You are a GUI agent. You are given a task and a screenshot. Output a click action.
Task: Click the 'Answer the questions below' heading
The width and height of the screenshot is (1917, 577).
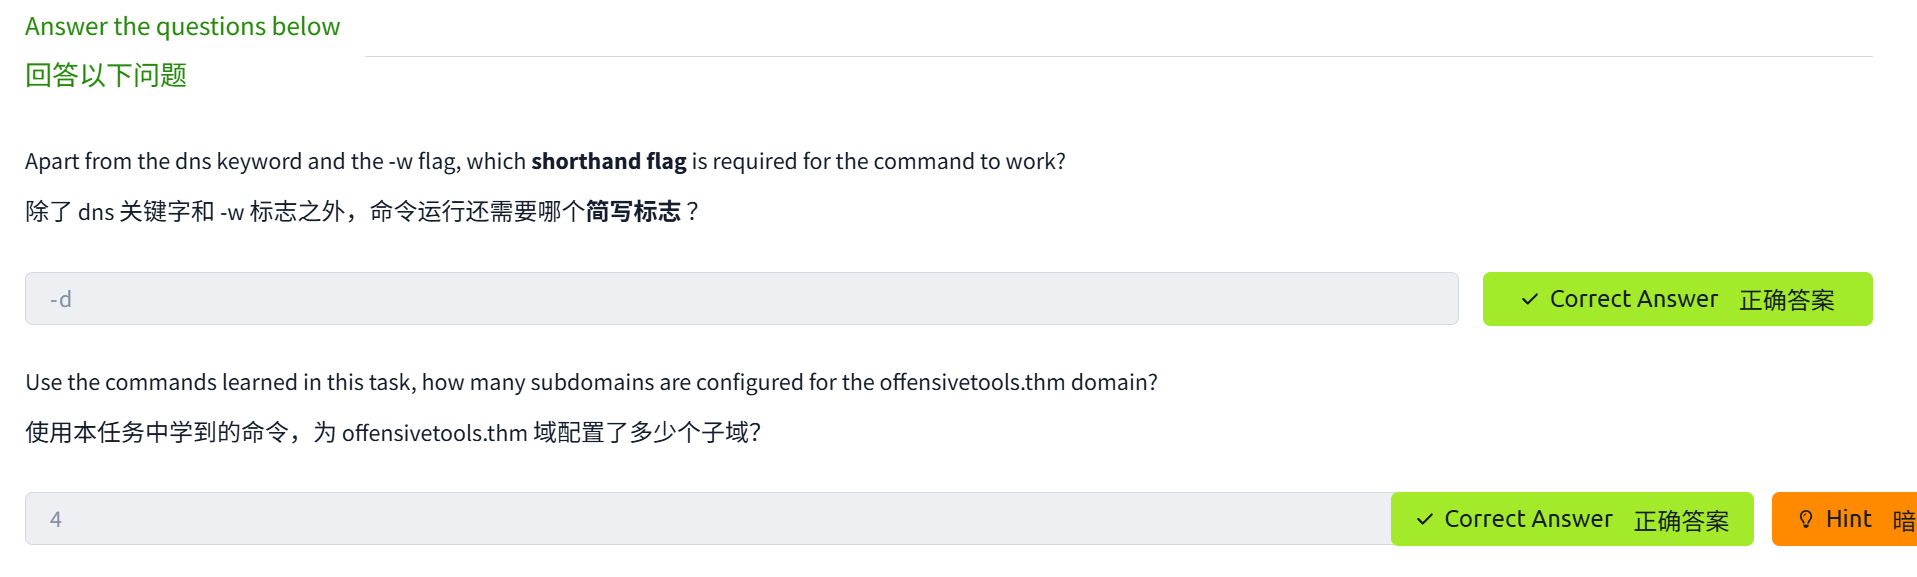coord(182,27)
